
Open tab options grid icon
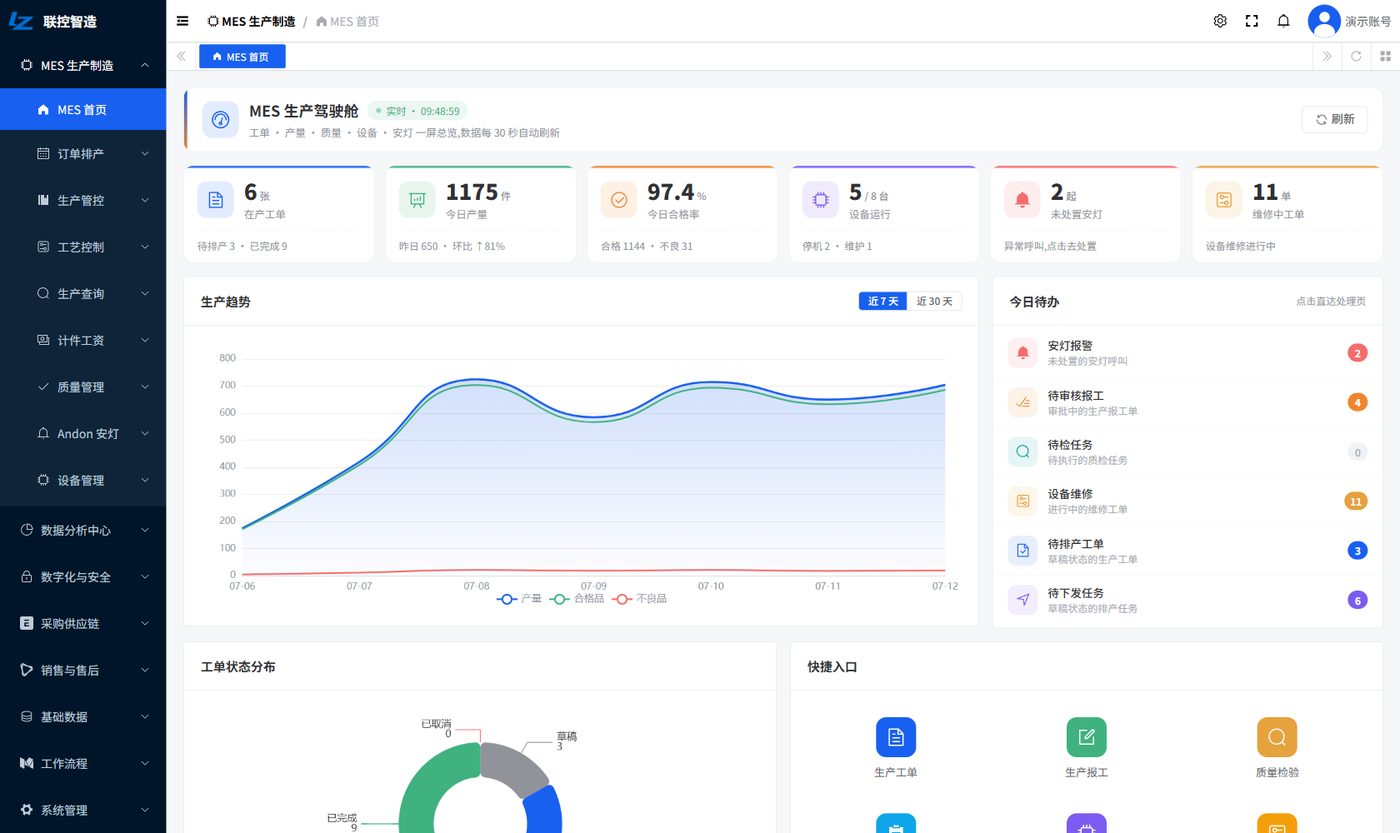pyautogui.click(x=1385, y=56)
